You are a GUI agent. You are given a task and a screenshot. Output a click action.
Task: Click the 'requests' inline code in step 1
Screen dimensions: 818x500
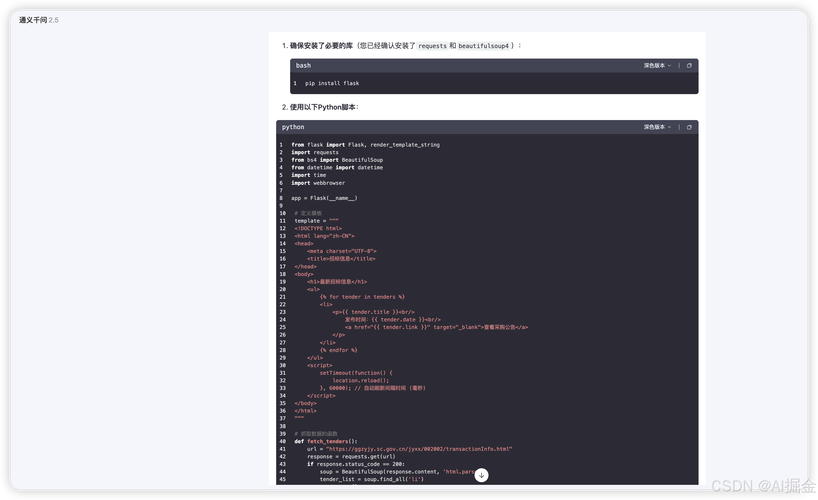(432, 46)
